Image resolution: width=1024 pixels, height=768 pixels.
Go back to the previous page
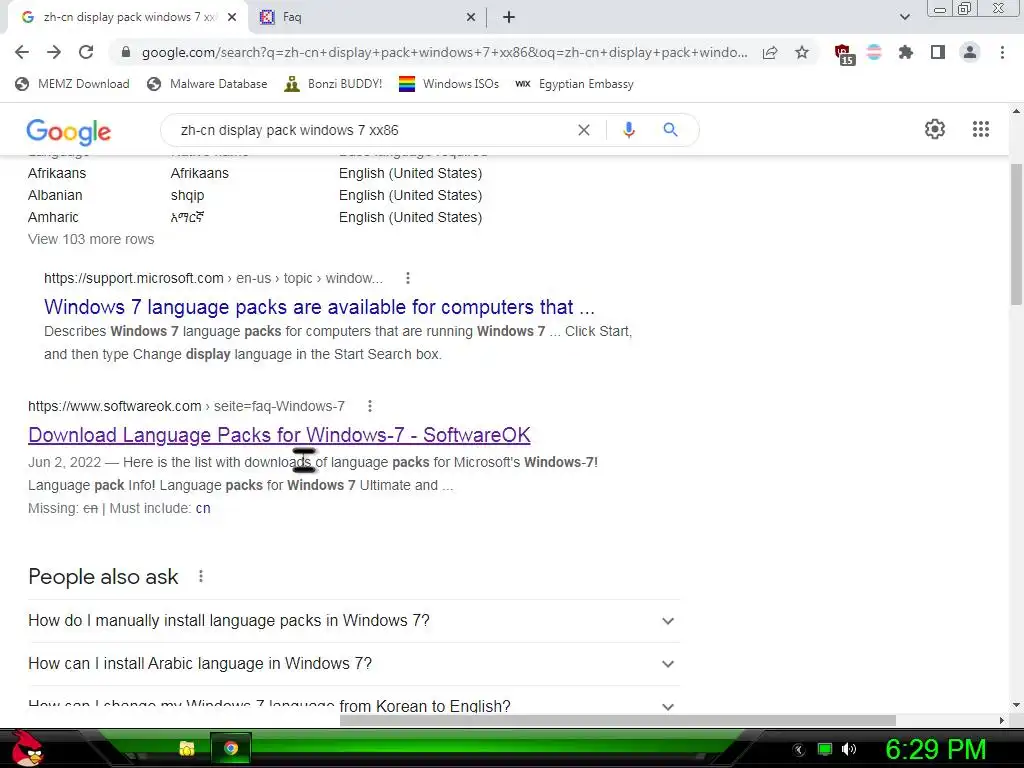pos(22,52)
